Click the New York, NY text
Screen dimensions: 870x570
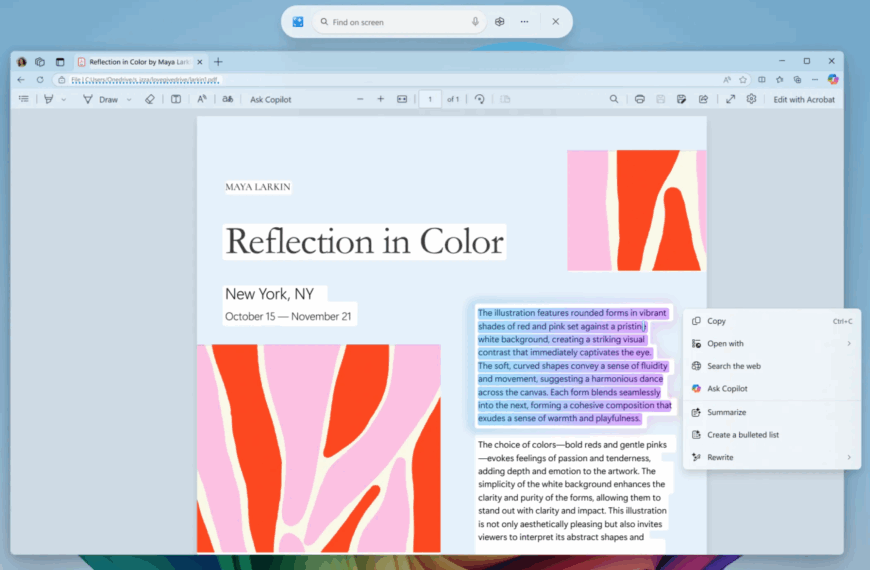[x=270, y=294]
